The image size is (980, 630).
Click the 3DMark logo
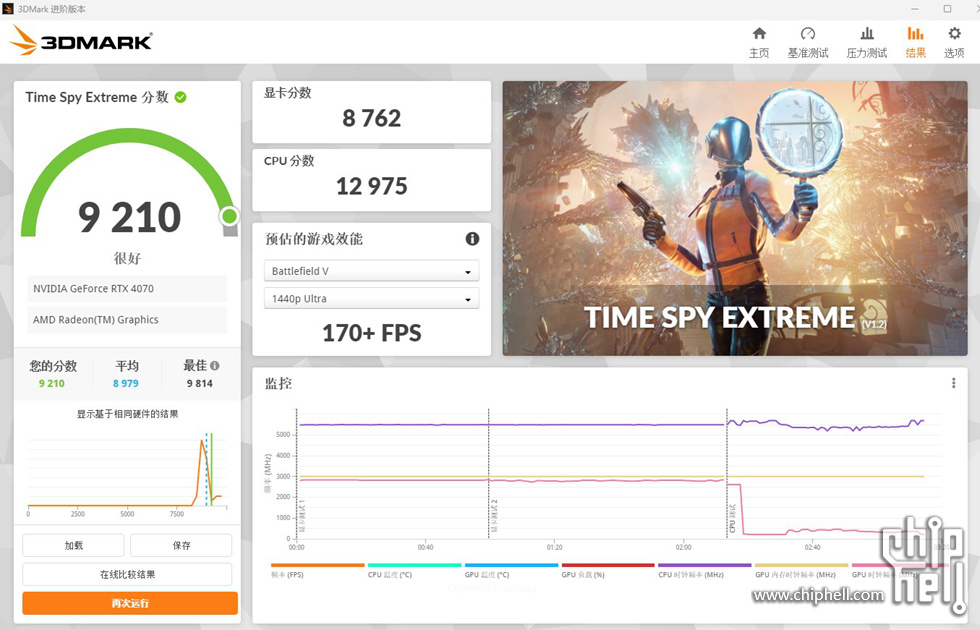pyautogui.click(x=81, y=41)
